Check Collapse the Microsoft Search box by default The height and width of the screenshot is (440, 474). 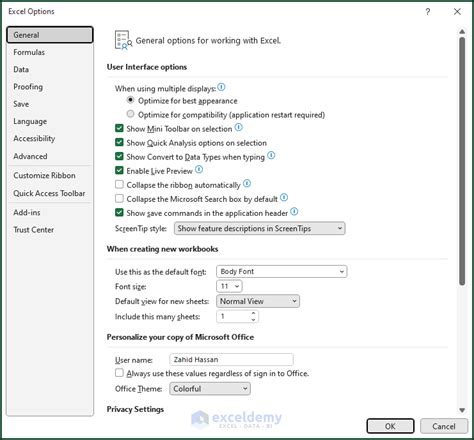pyautogui.click(x=119, y=199)
